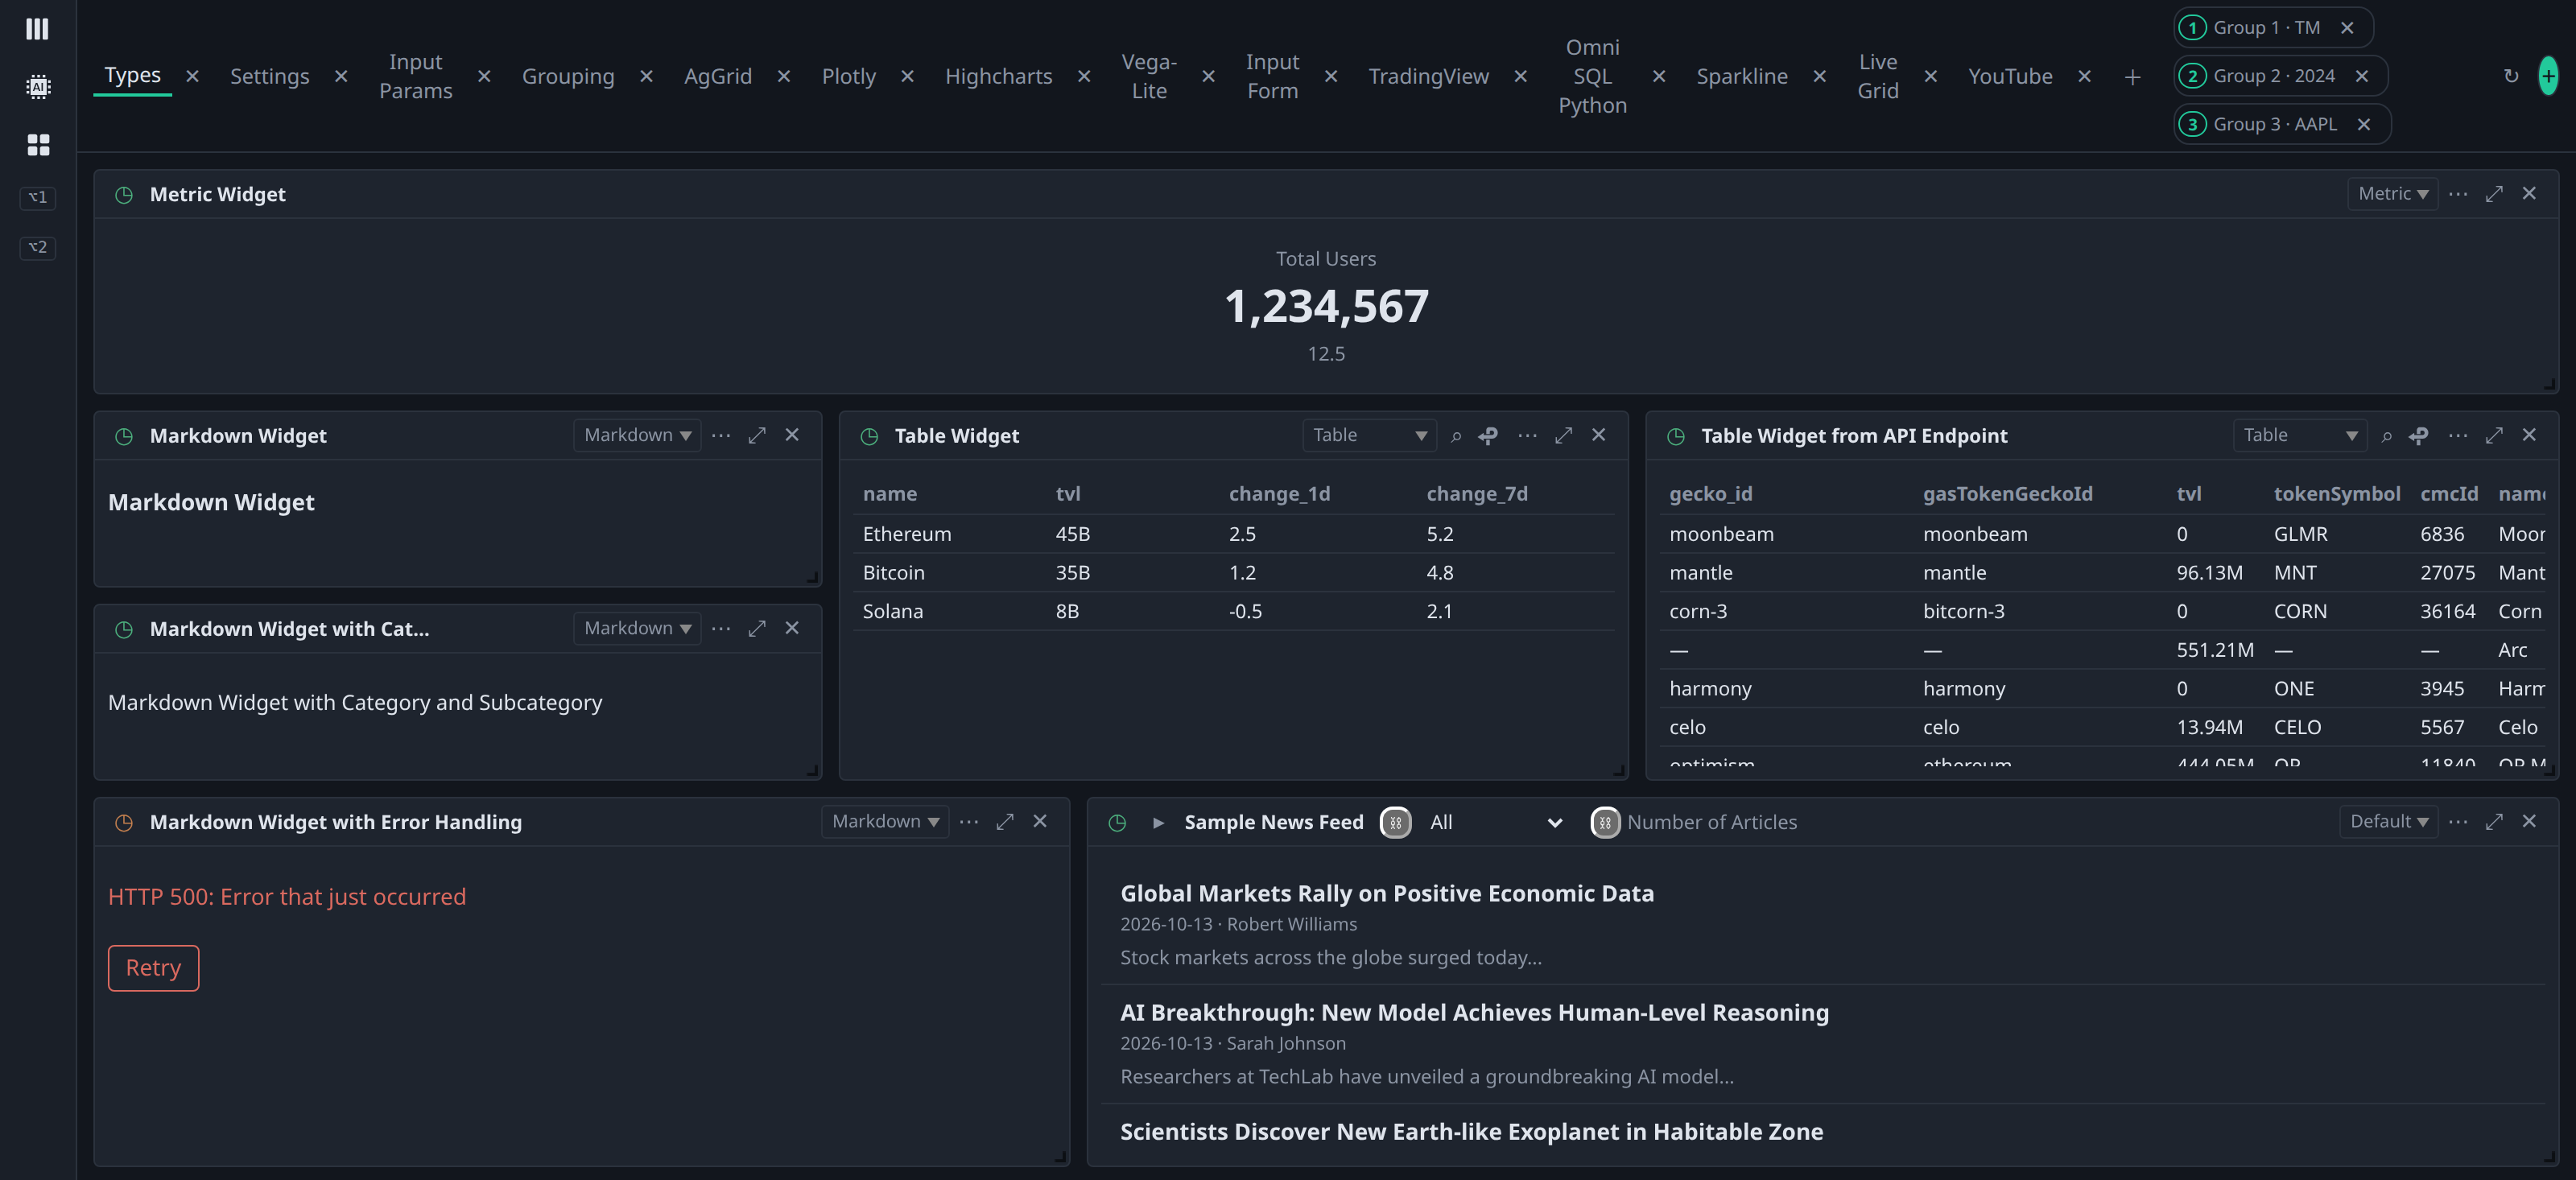Toggle the parameter icon next to All

point(1396,823)
